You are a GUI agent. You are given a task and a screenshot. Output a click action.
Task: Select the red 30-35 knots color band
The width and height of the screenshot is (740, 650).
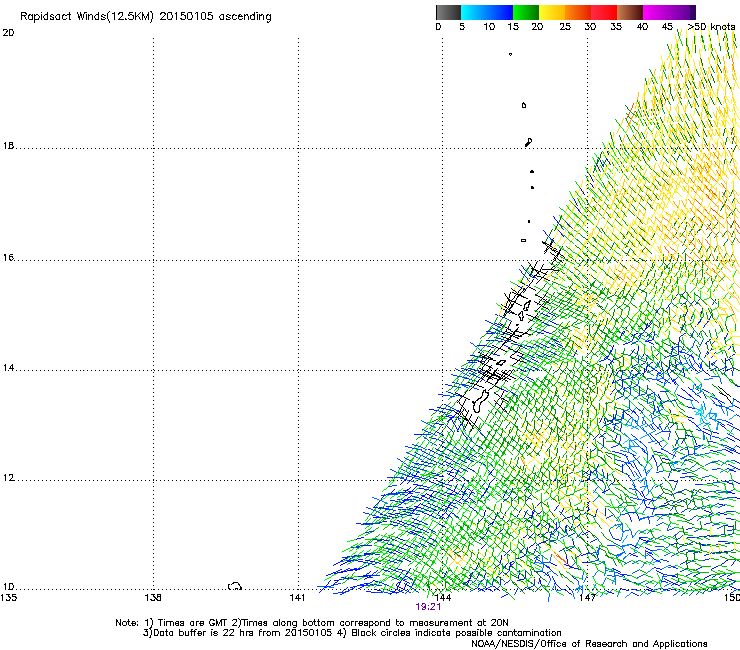click(x=604, y=12)
